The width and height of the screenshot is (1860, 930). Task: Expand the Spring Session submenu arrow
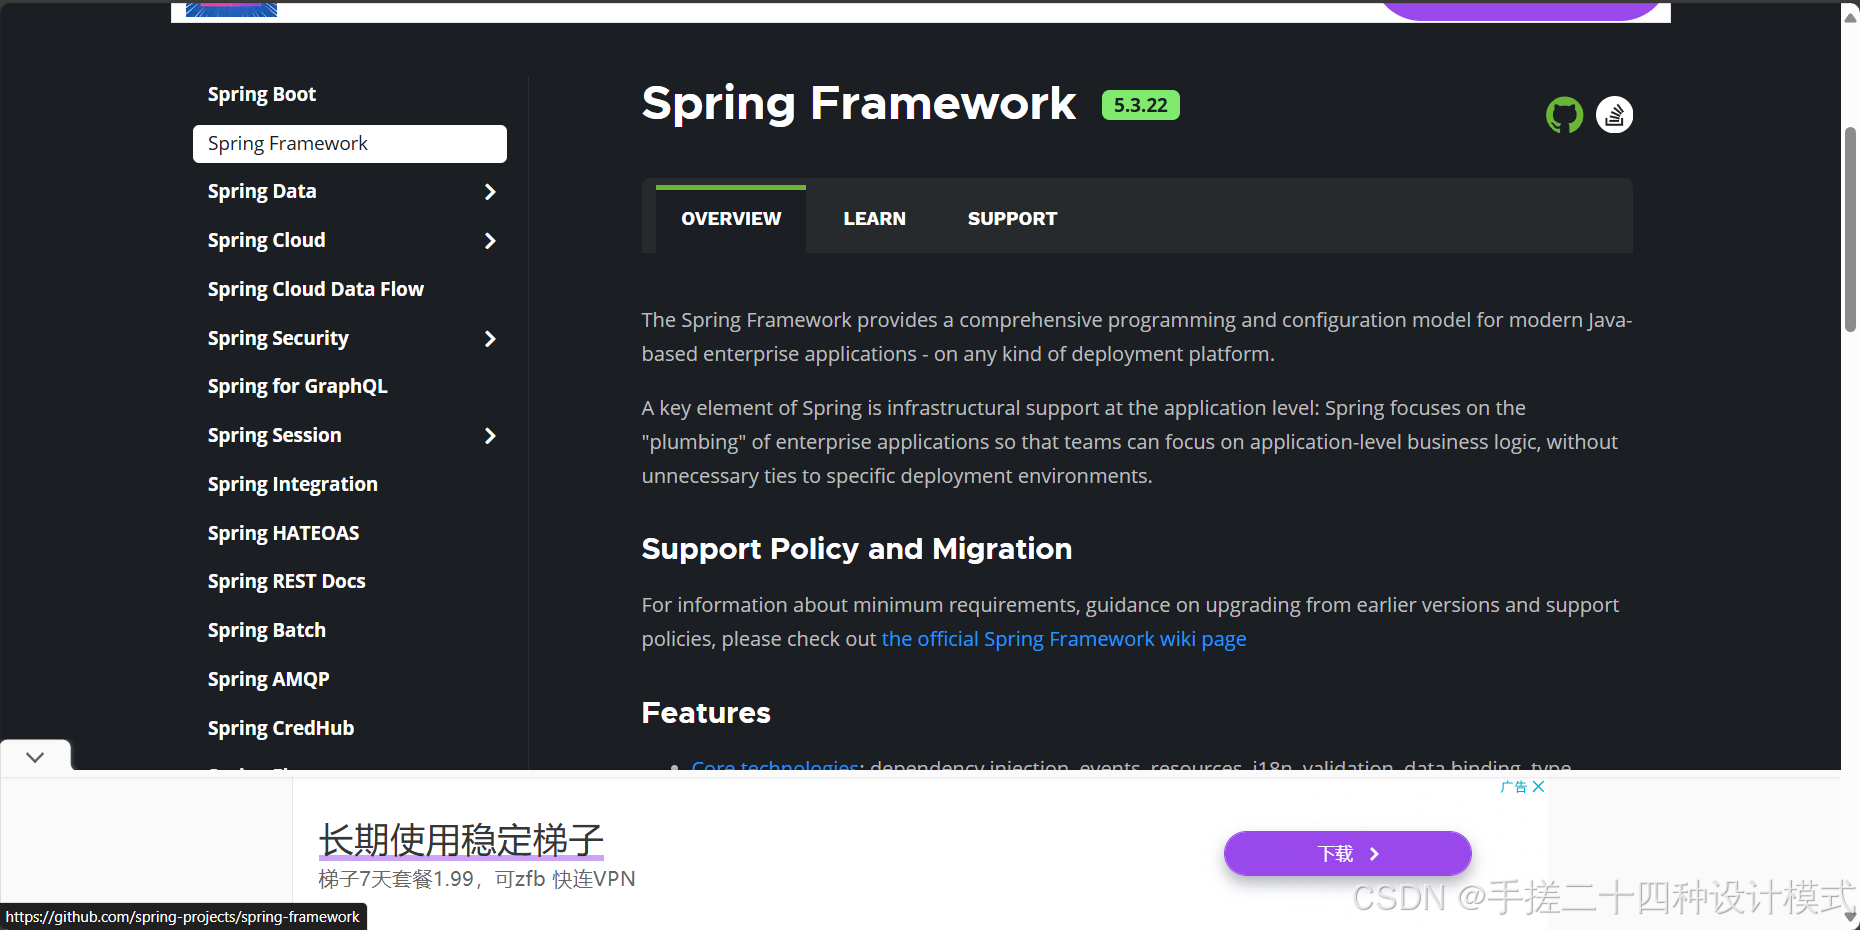pyautogui.click(x=490, y=436)
